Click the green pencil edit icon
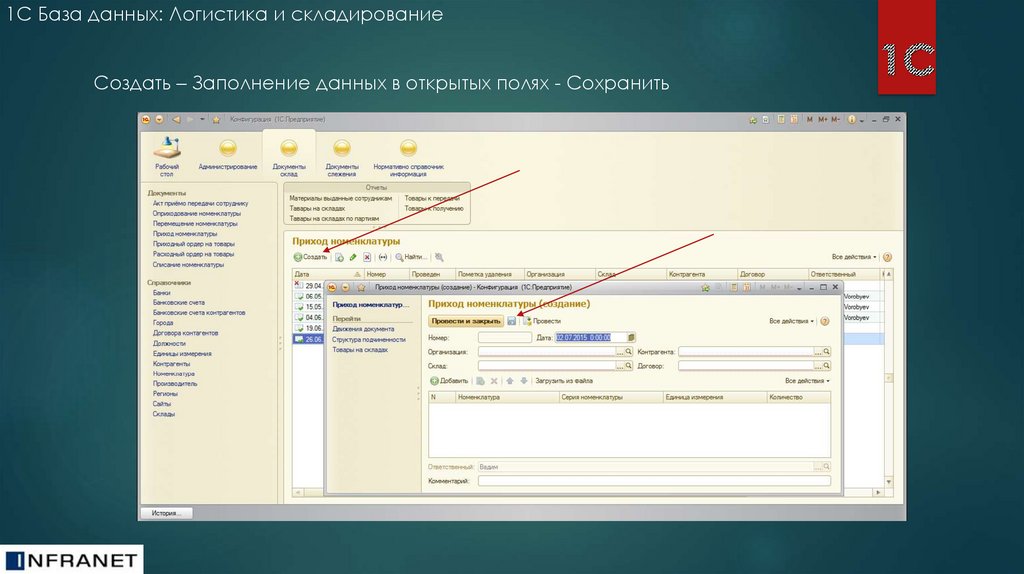The height and width of the screenshot is (574, 1024). click(353, 257)
